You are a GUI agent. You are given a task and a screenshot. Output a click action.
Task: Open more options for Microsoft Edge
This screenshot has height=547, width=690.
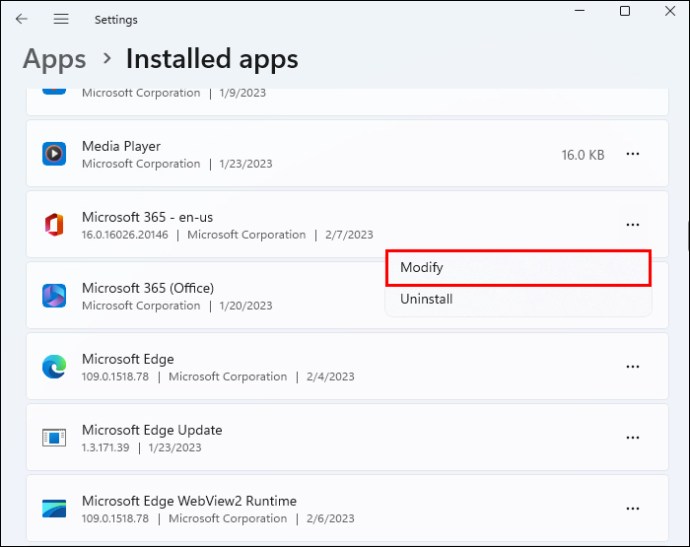pyautogui.click(x=633, y=367)
